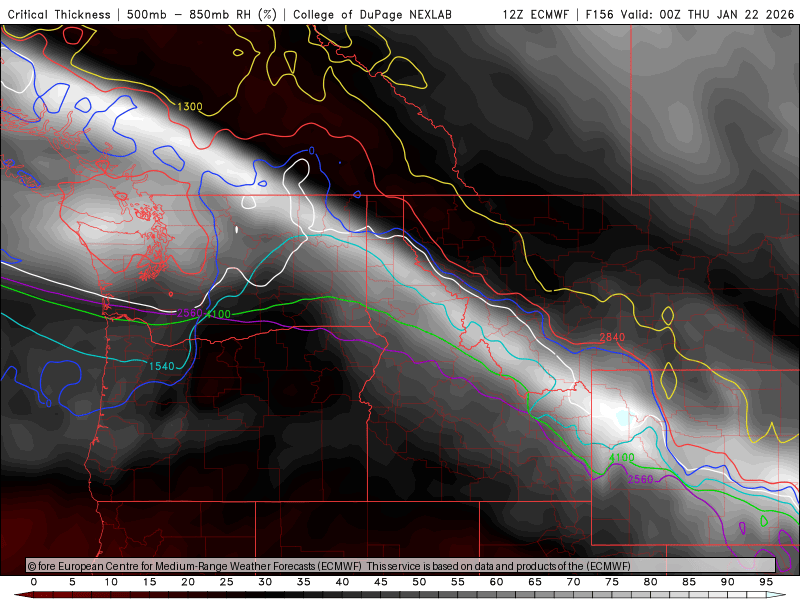Click the "F156 Valid: 00Z THU JAN 22 2026" text
The height and width of the screenshot is (600, 800).
coord(690,14)
